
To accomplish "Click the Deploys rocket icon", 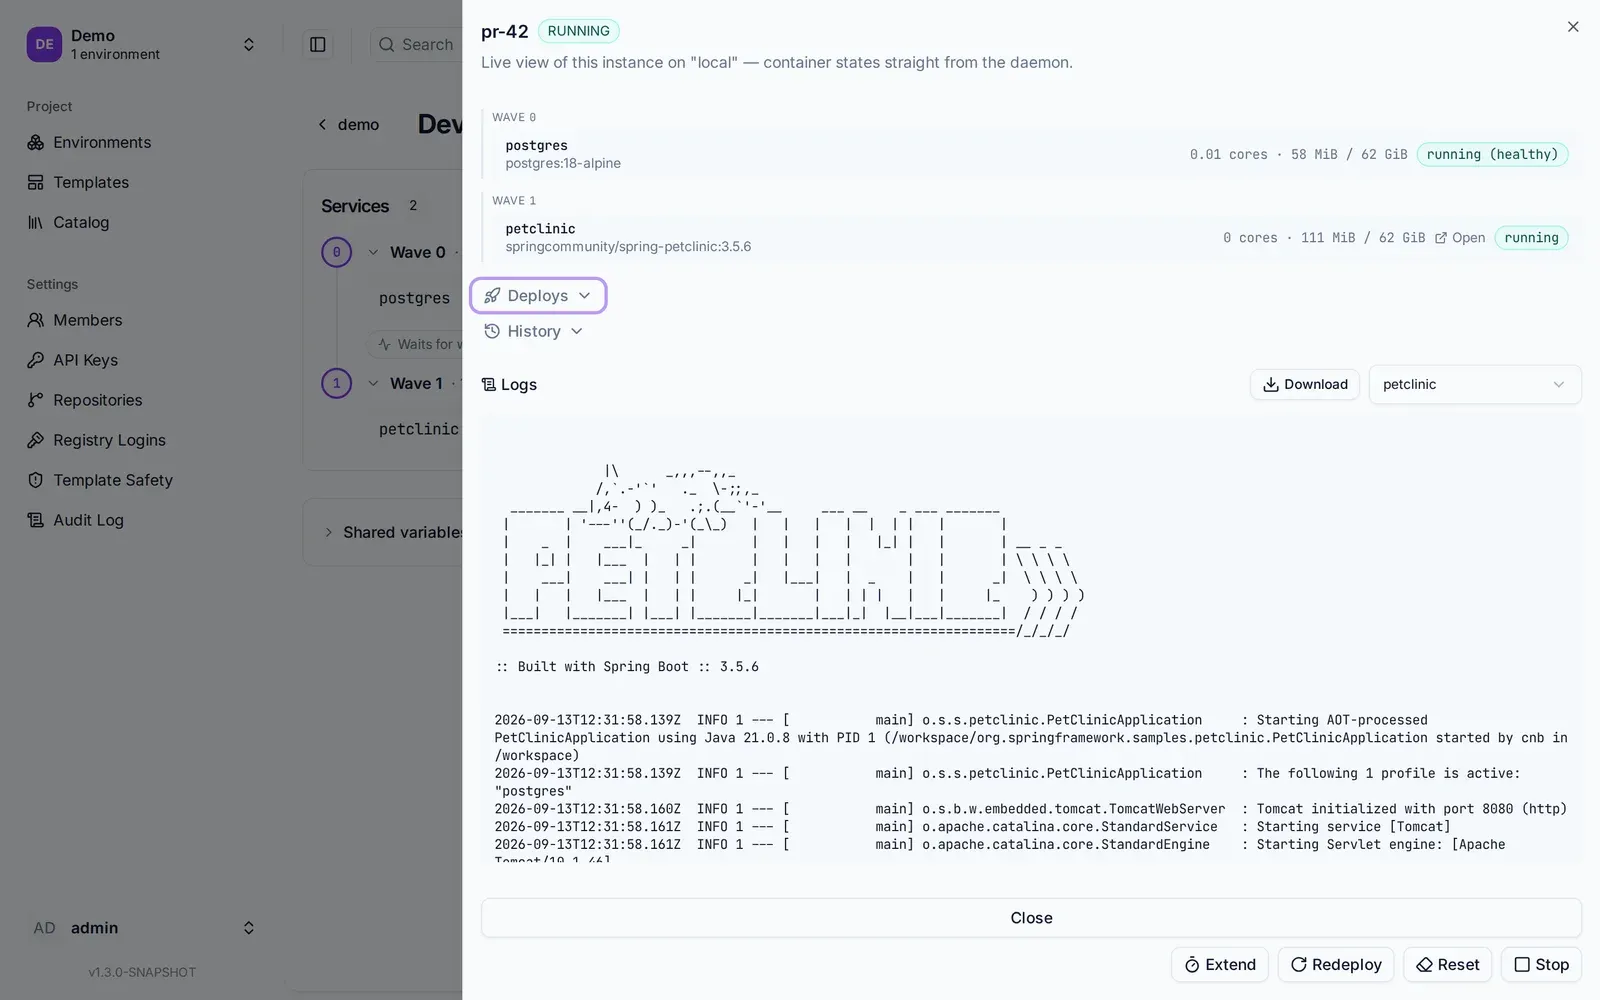I will coord(492,296).
